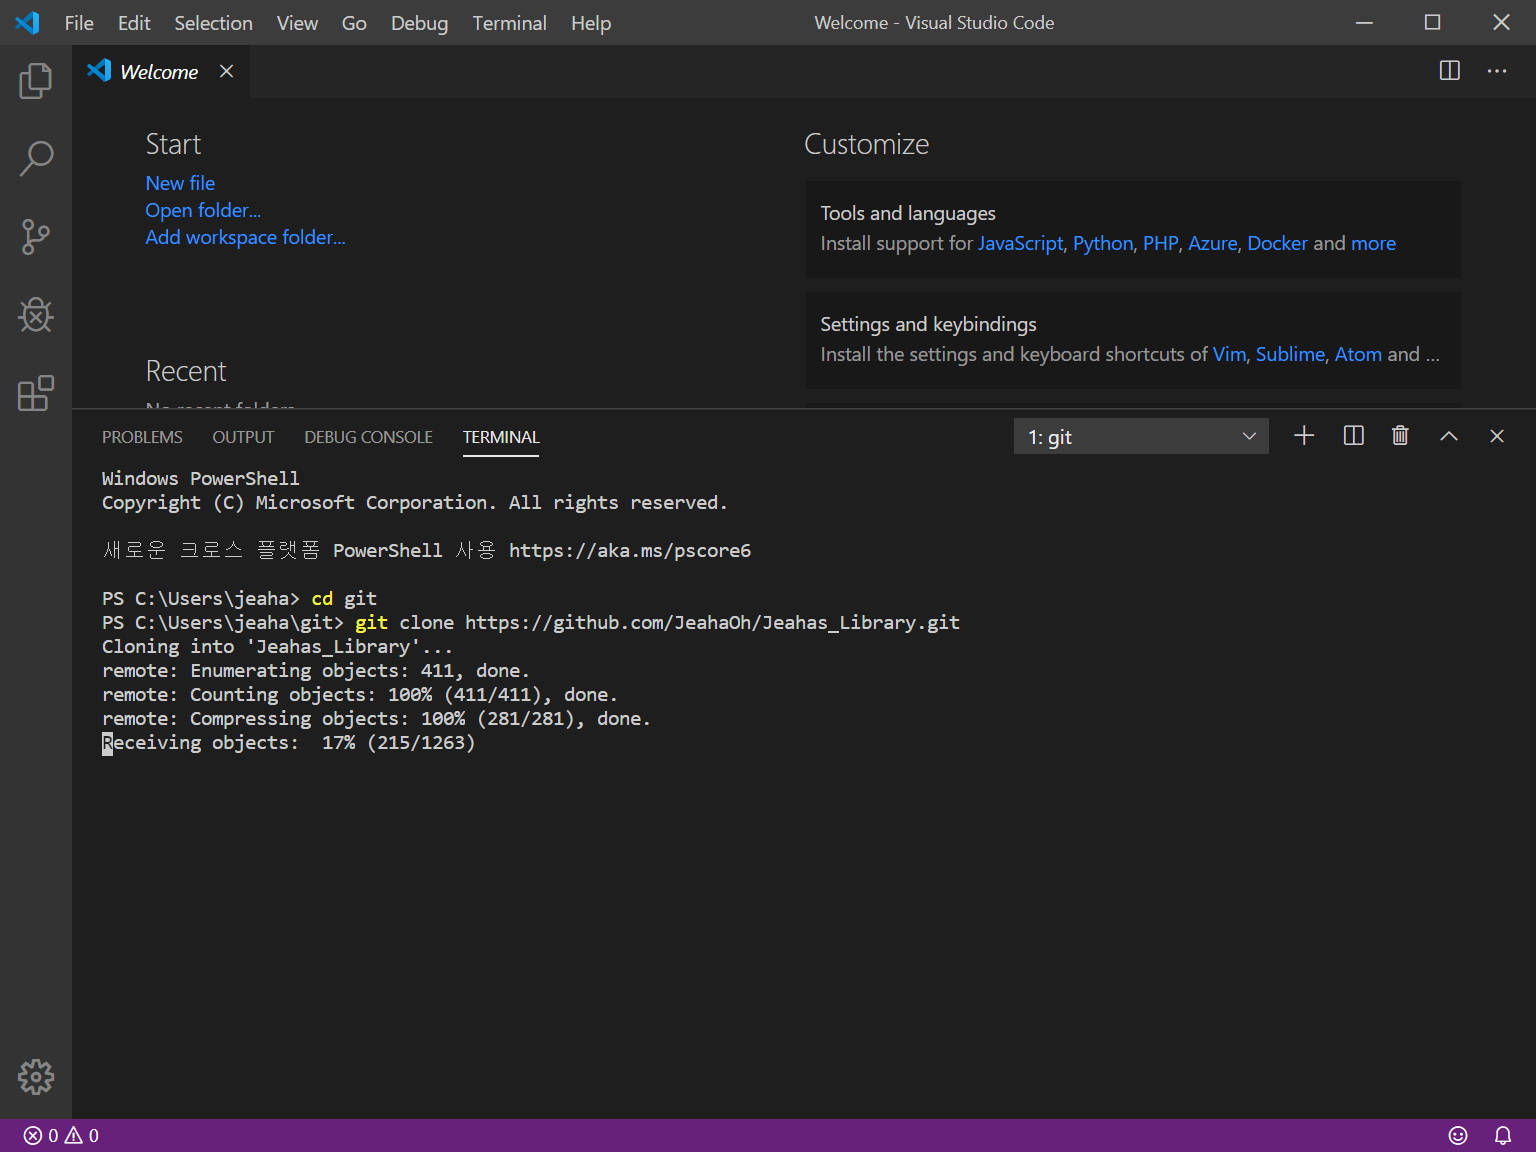Open the Source Control view
The image size is (1536, 1152).
(x=36, y=237)
